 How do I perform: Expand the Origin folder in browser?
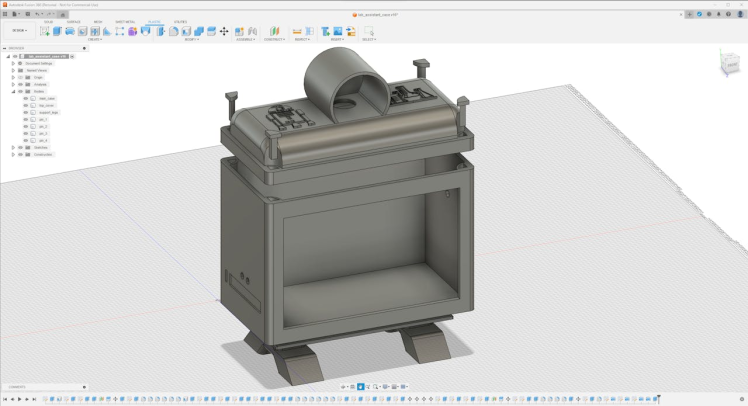pyautogui.click(x=12, y=77)
